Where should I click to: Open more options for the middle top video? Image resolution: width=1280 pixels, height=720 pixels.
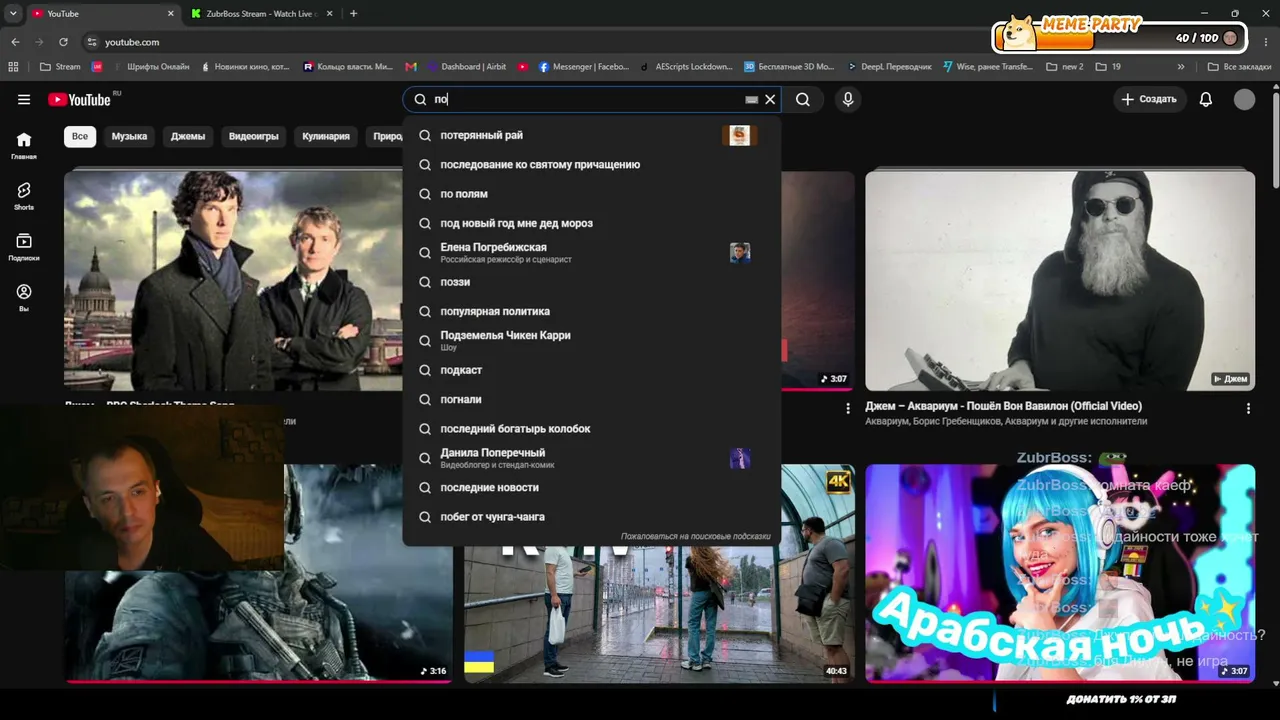(848, 408)
